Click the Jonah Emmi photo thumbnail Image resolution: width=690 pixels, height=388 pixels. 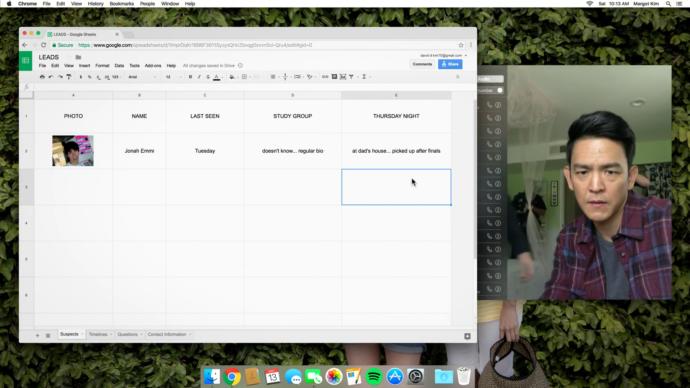[x=73, y=151]
